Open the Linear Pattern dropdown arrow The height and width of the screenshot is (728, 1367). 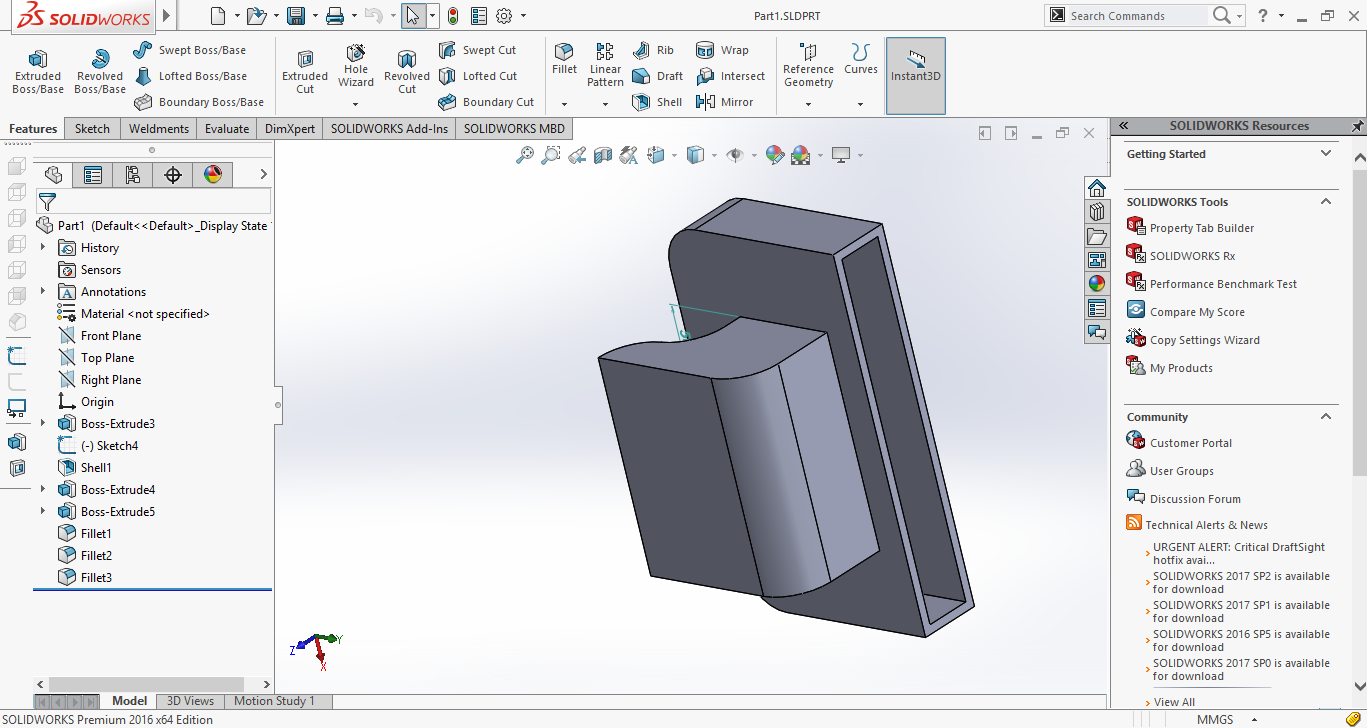[605, 104]
